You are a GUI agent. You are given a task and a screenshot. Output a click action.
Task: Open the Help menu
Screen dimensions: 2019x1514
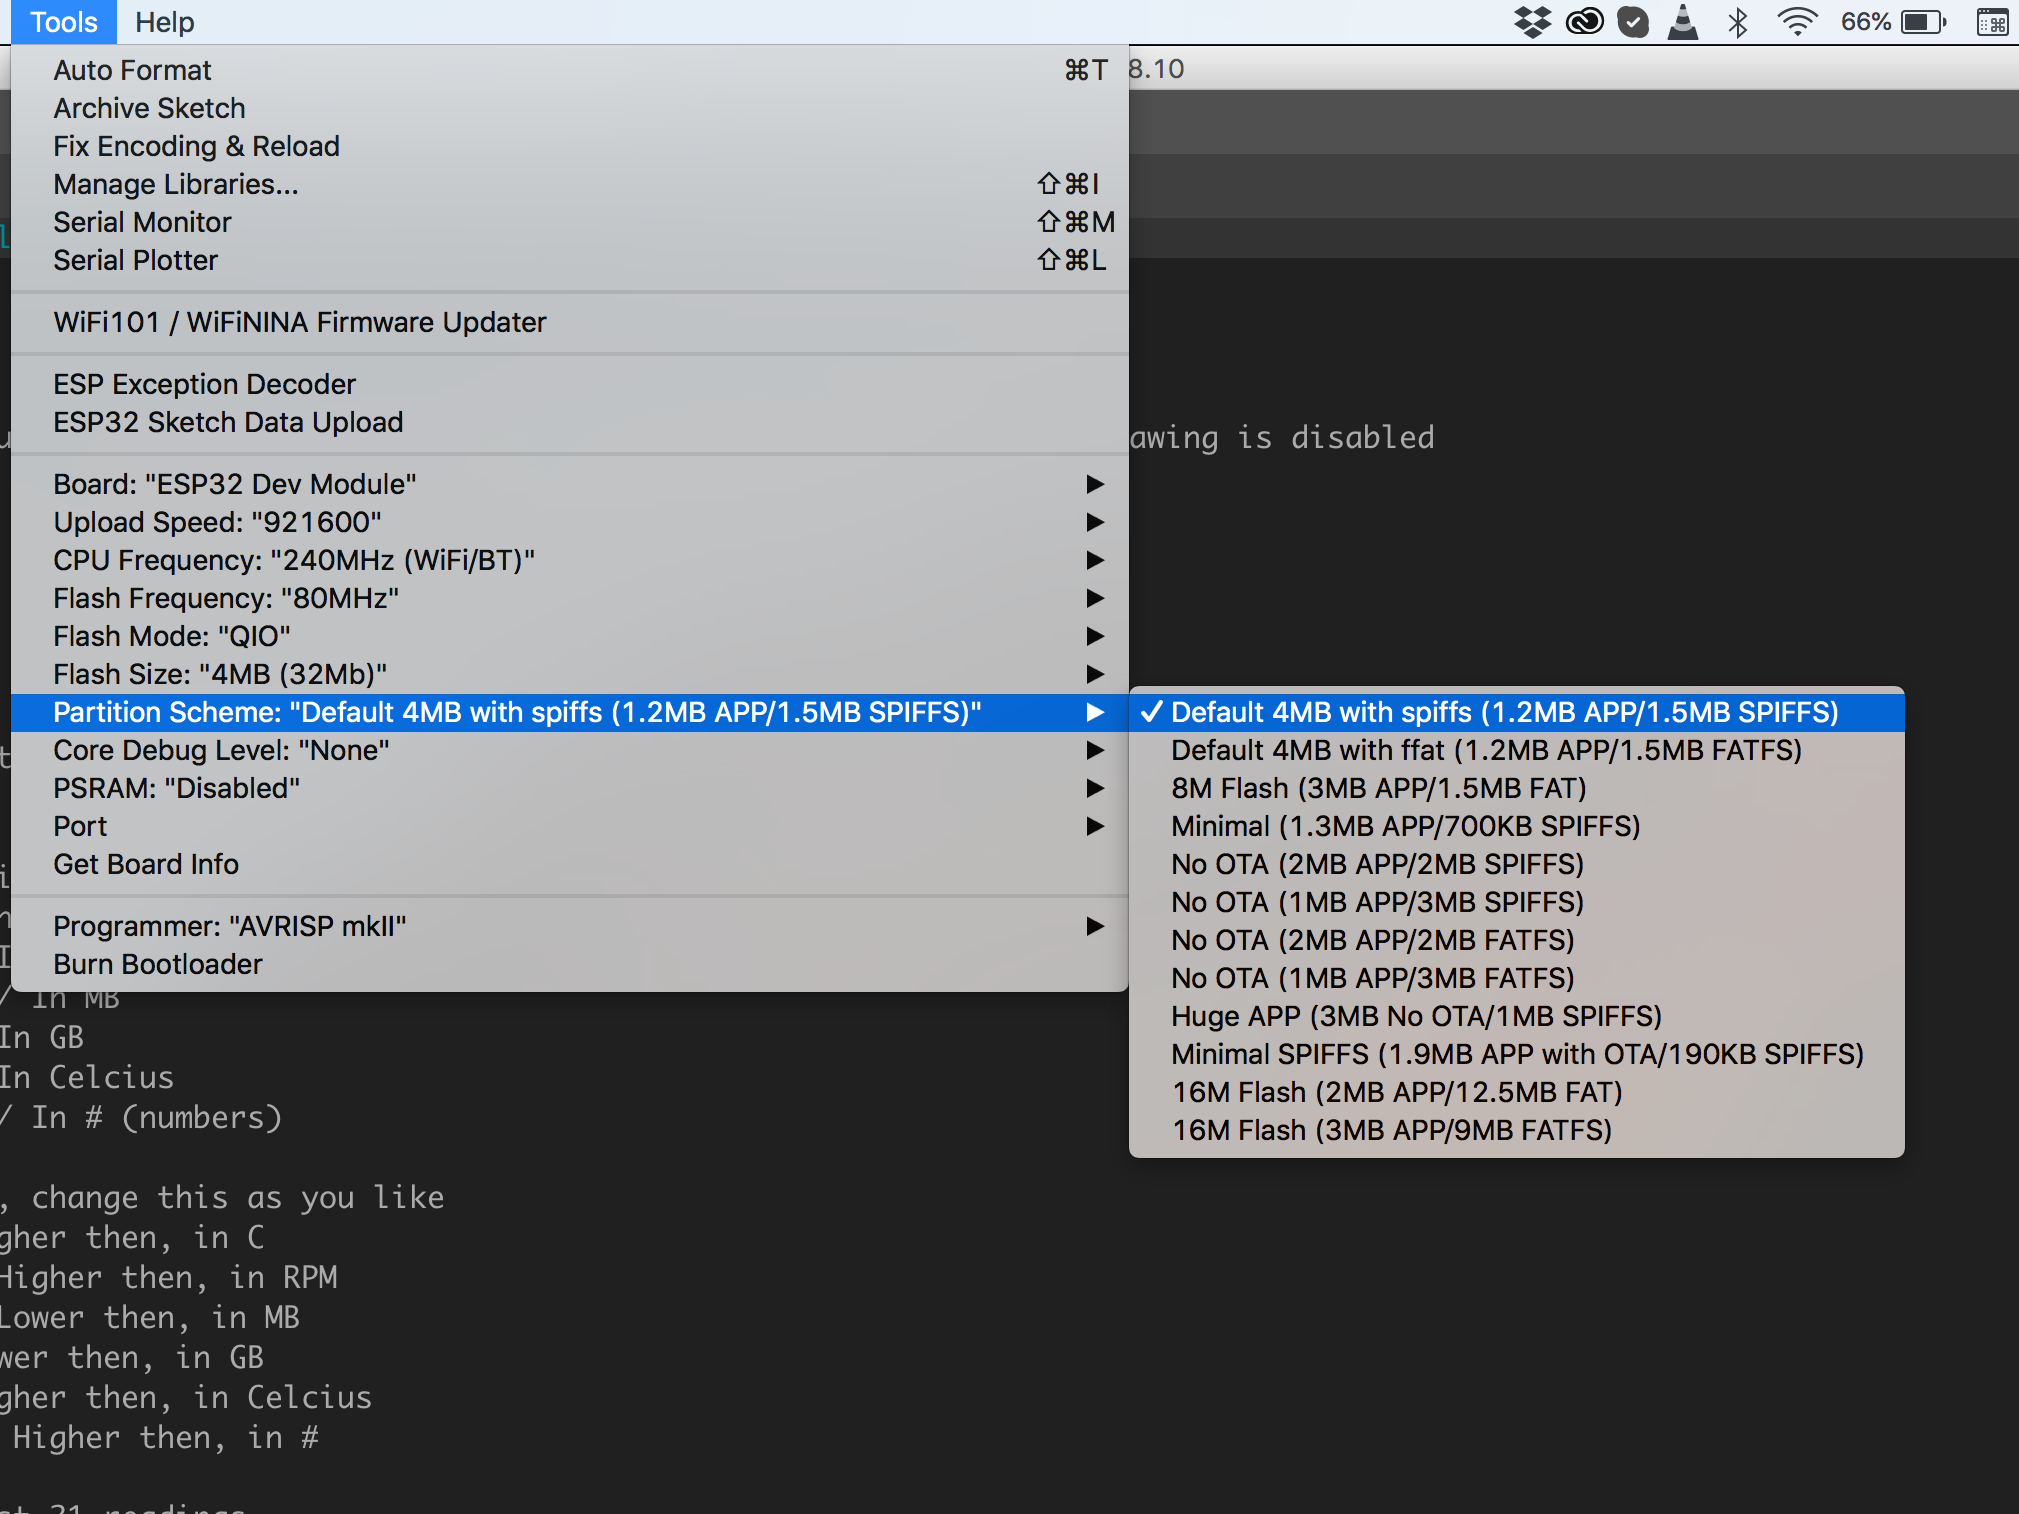click(165, 21)
